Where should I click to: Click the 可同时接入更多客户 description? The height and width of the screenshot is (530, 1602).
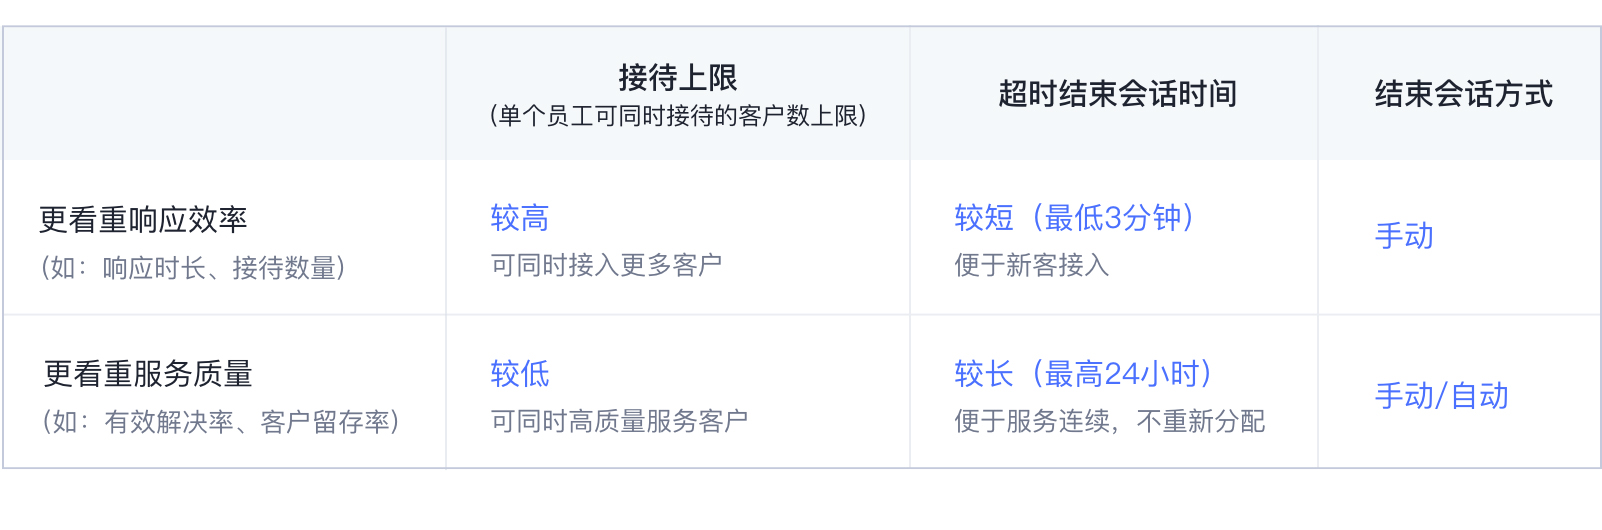point(606,265)
